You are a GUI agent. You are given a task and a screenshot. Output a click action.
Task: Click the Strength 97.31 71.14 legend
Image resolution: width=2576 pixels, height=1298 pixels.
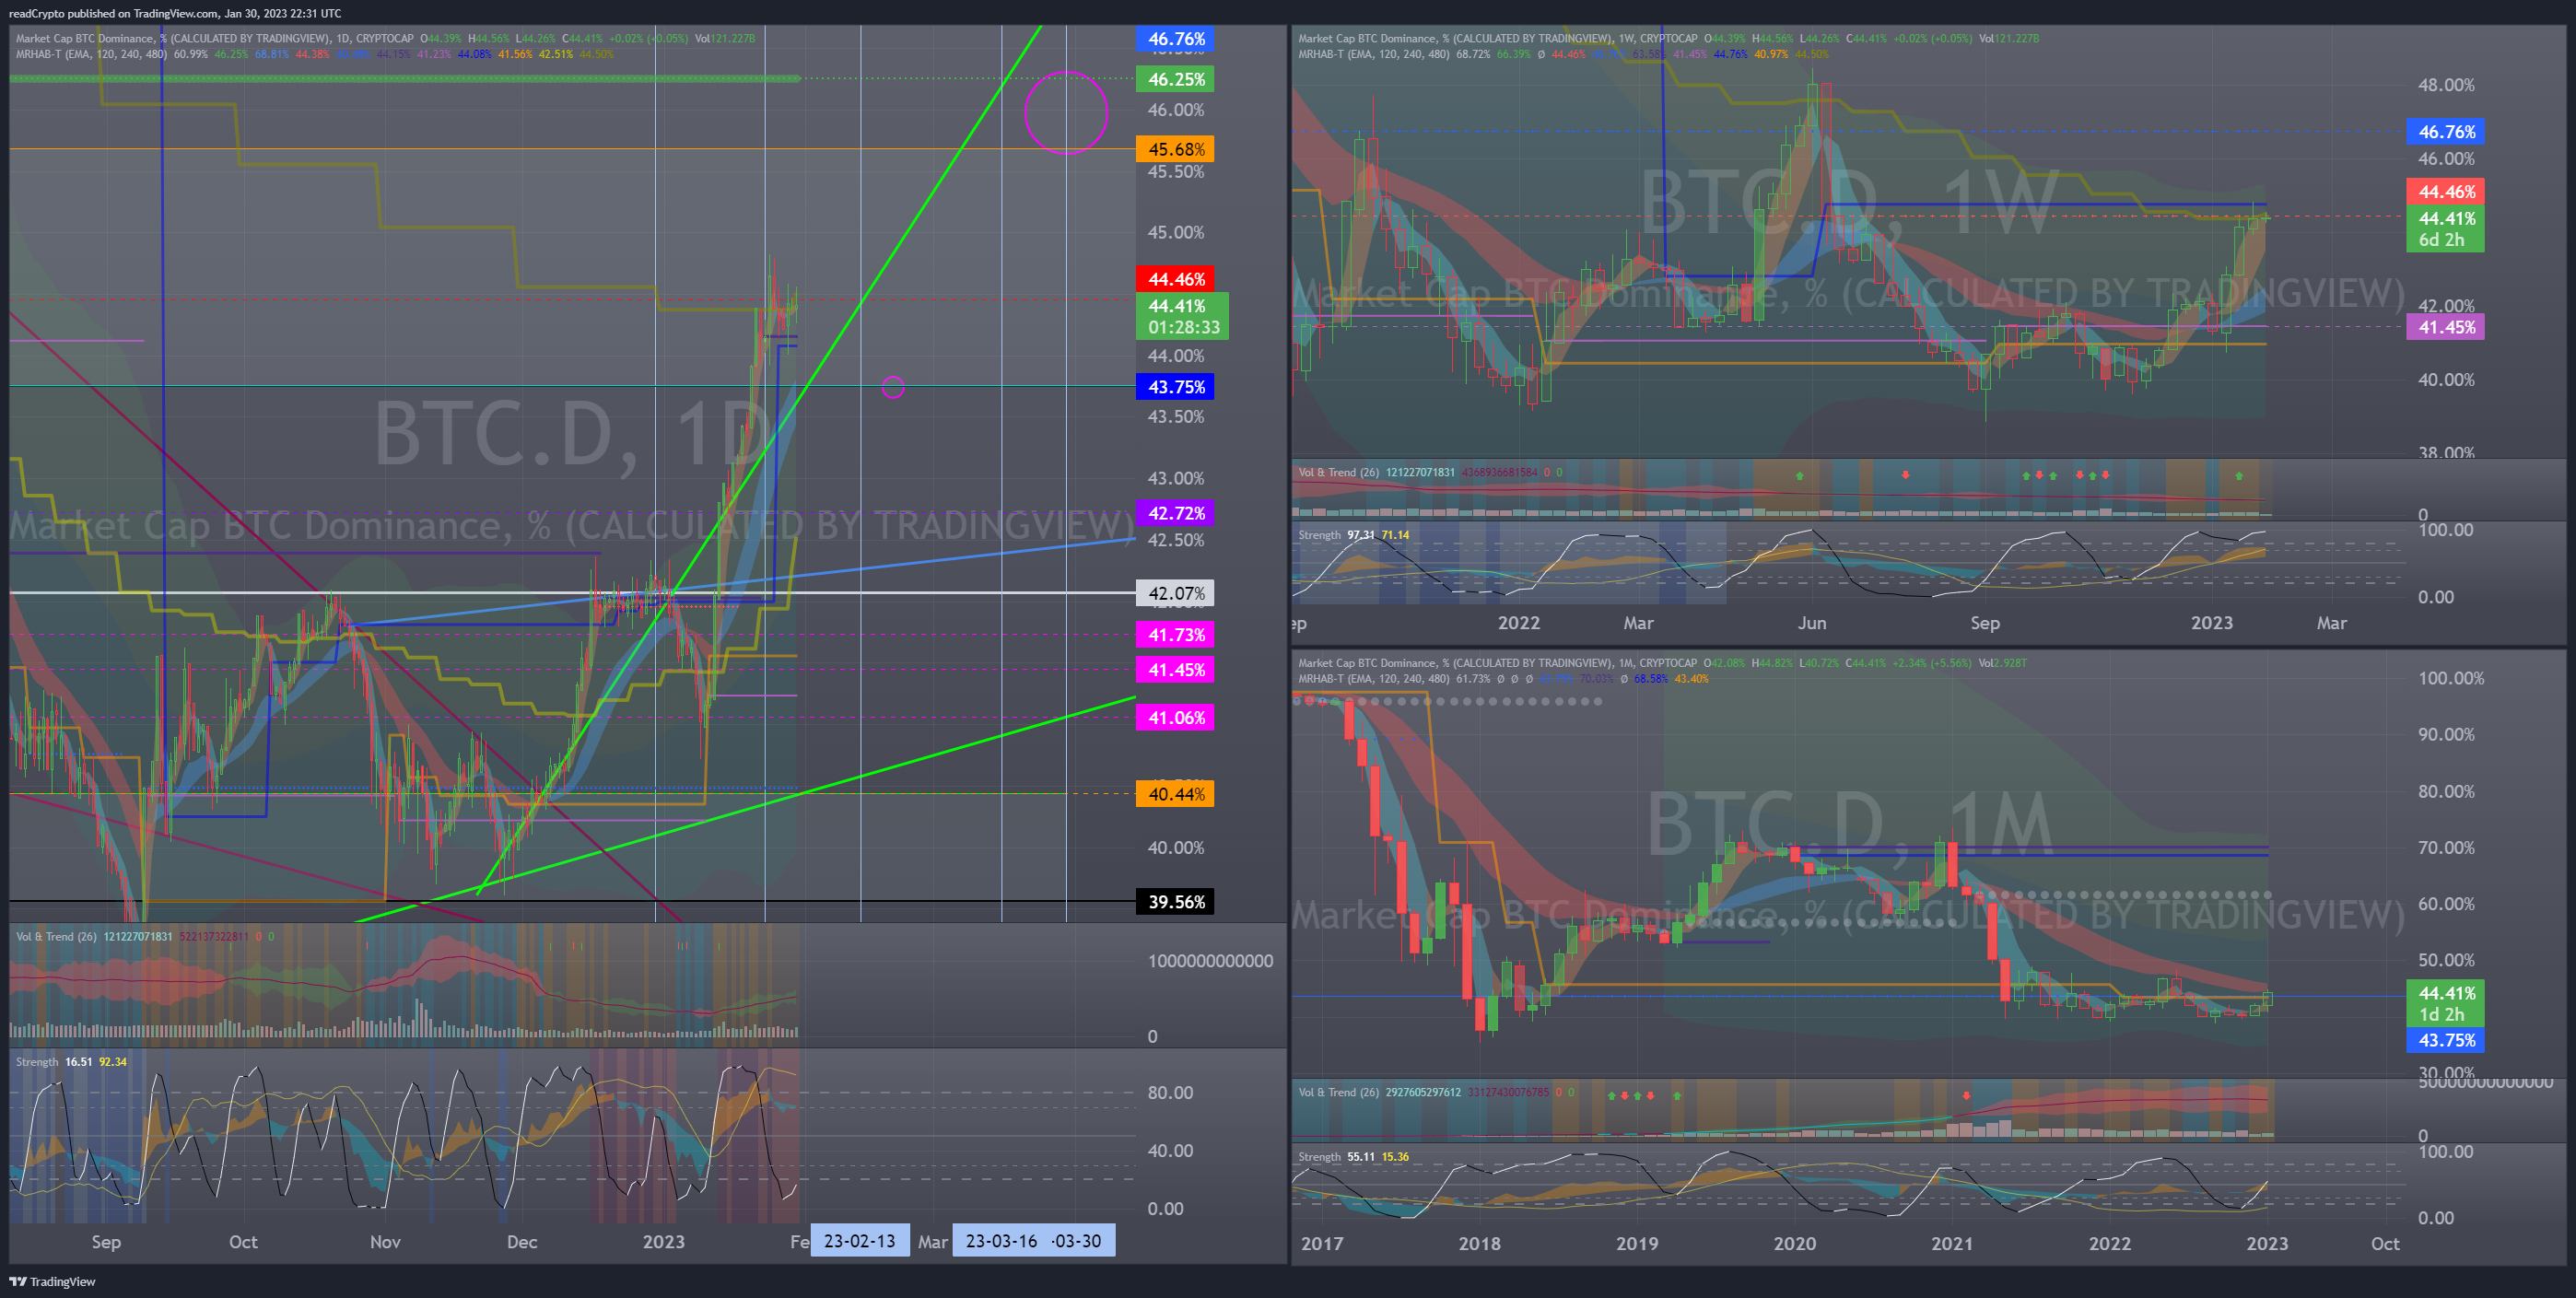1353,535
